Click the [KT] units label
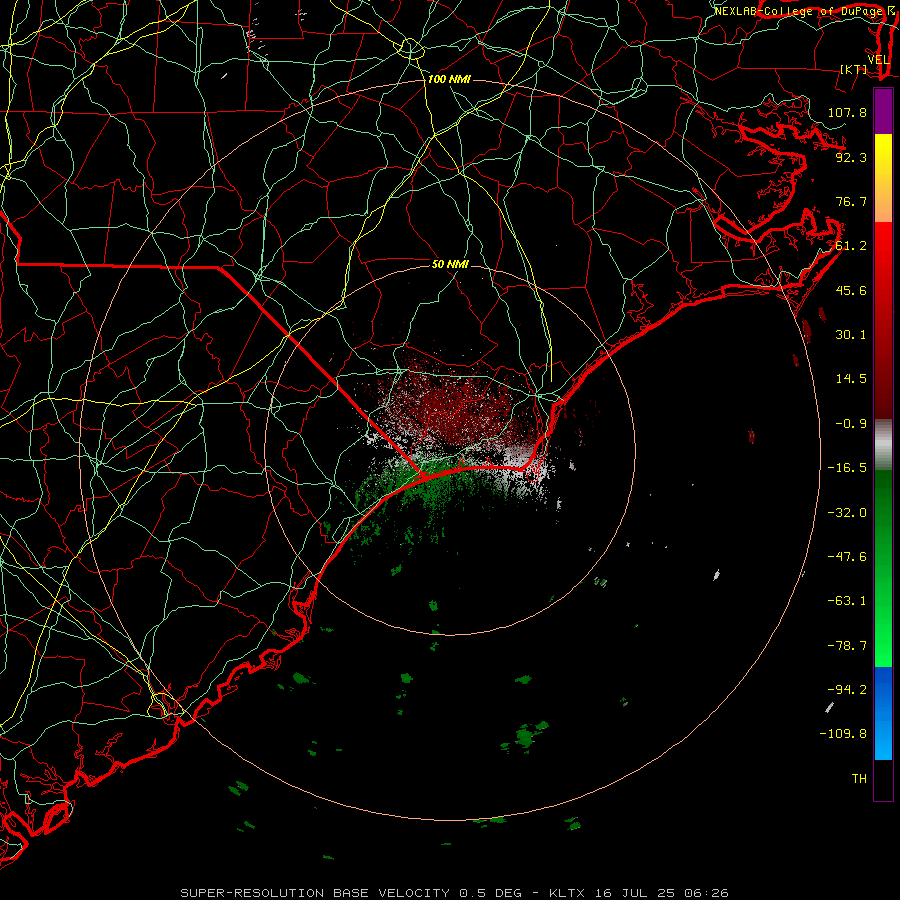The height and width of the screenshot is (900, 900). pyautogui.click(x=854, y=69)
